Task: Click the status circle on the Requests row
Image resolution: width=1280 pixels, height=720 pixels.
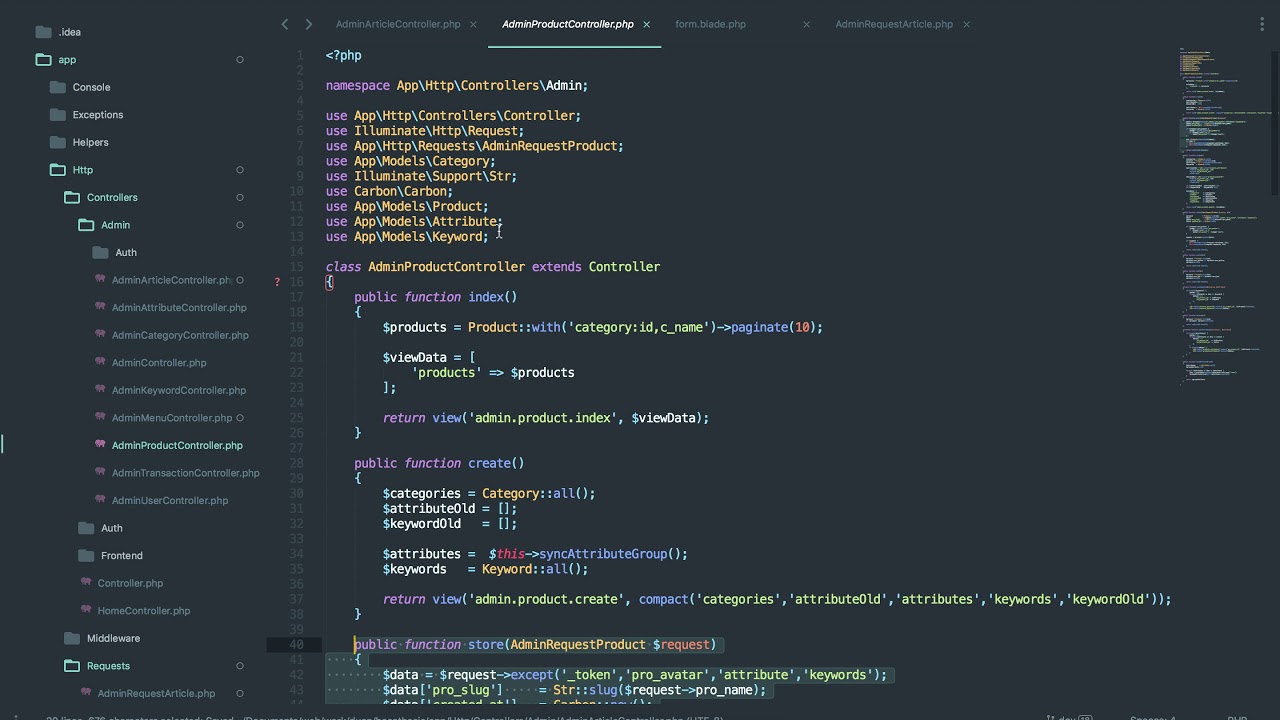Action: click(x=239, y=666)
